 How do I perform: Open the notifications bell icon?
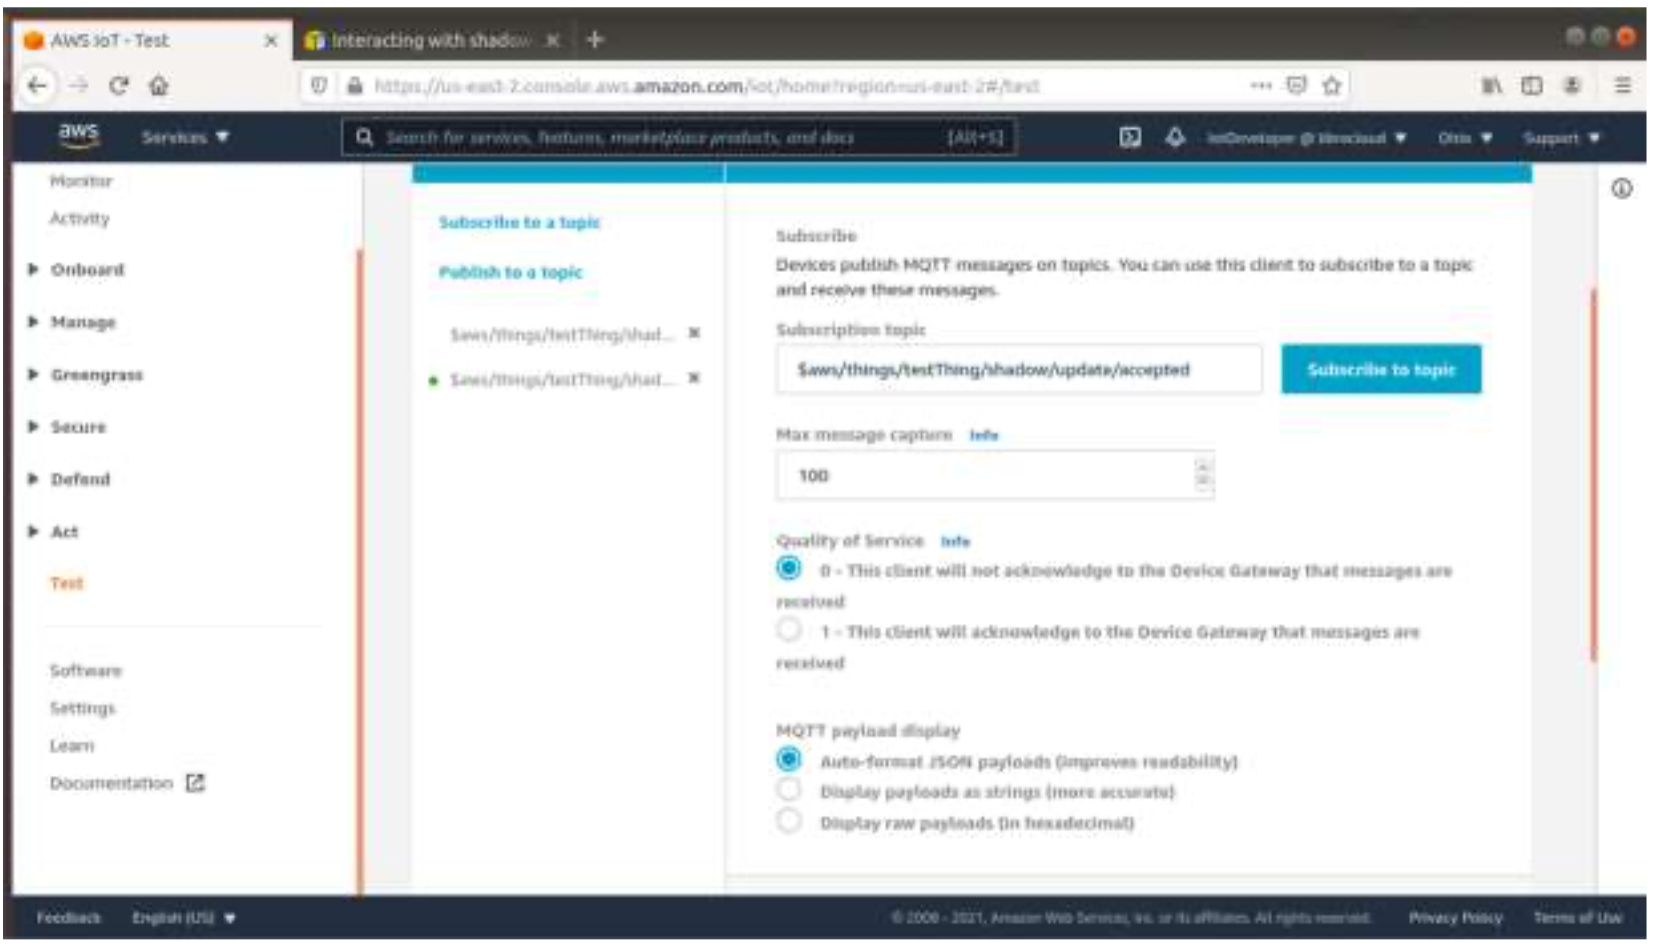pyautogui.click(x=1175, y=137)
